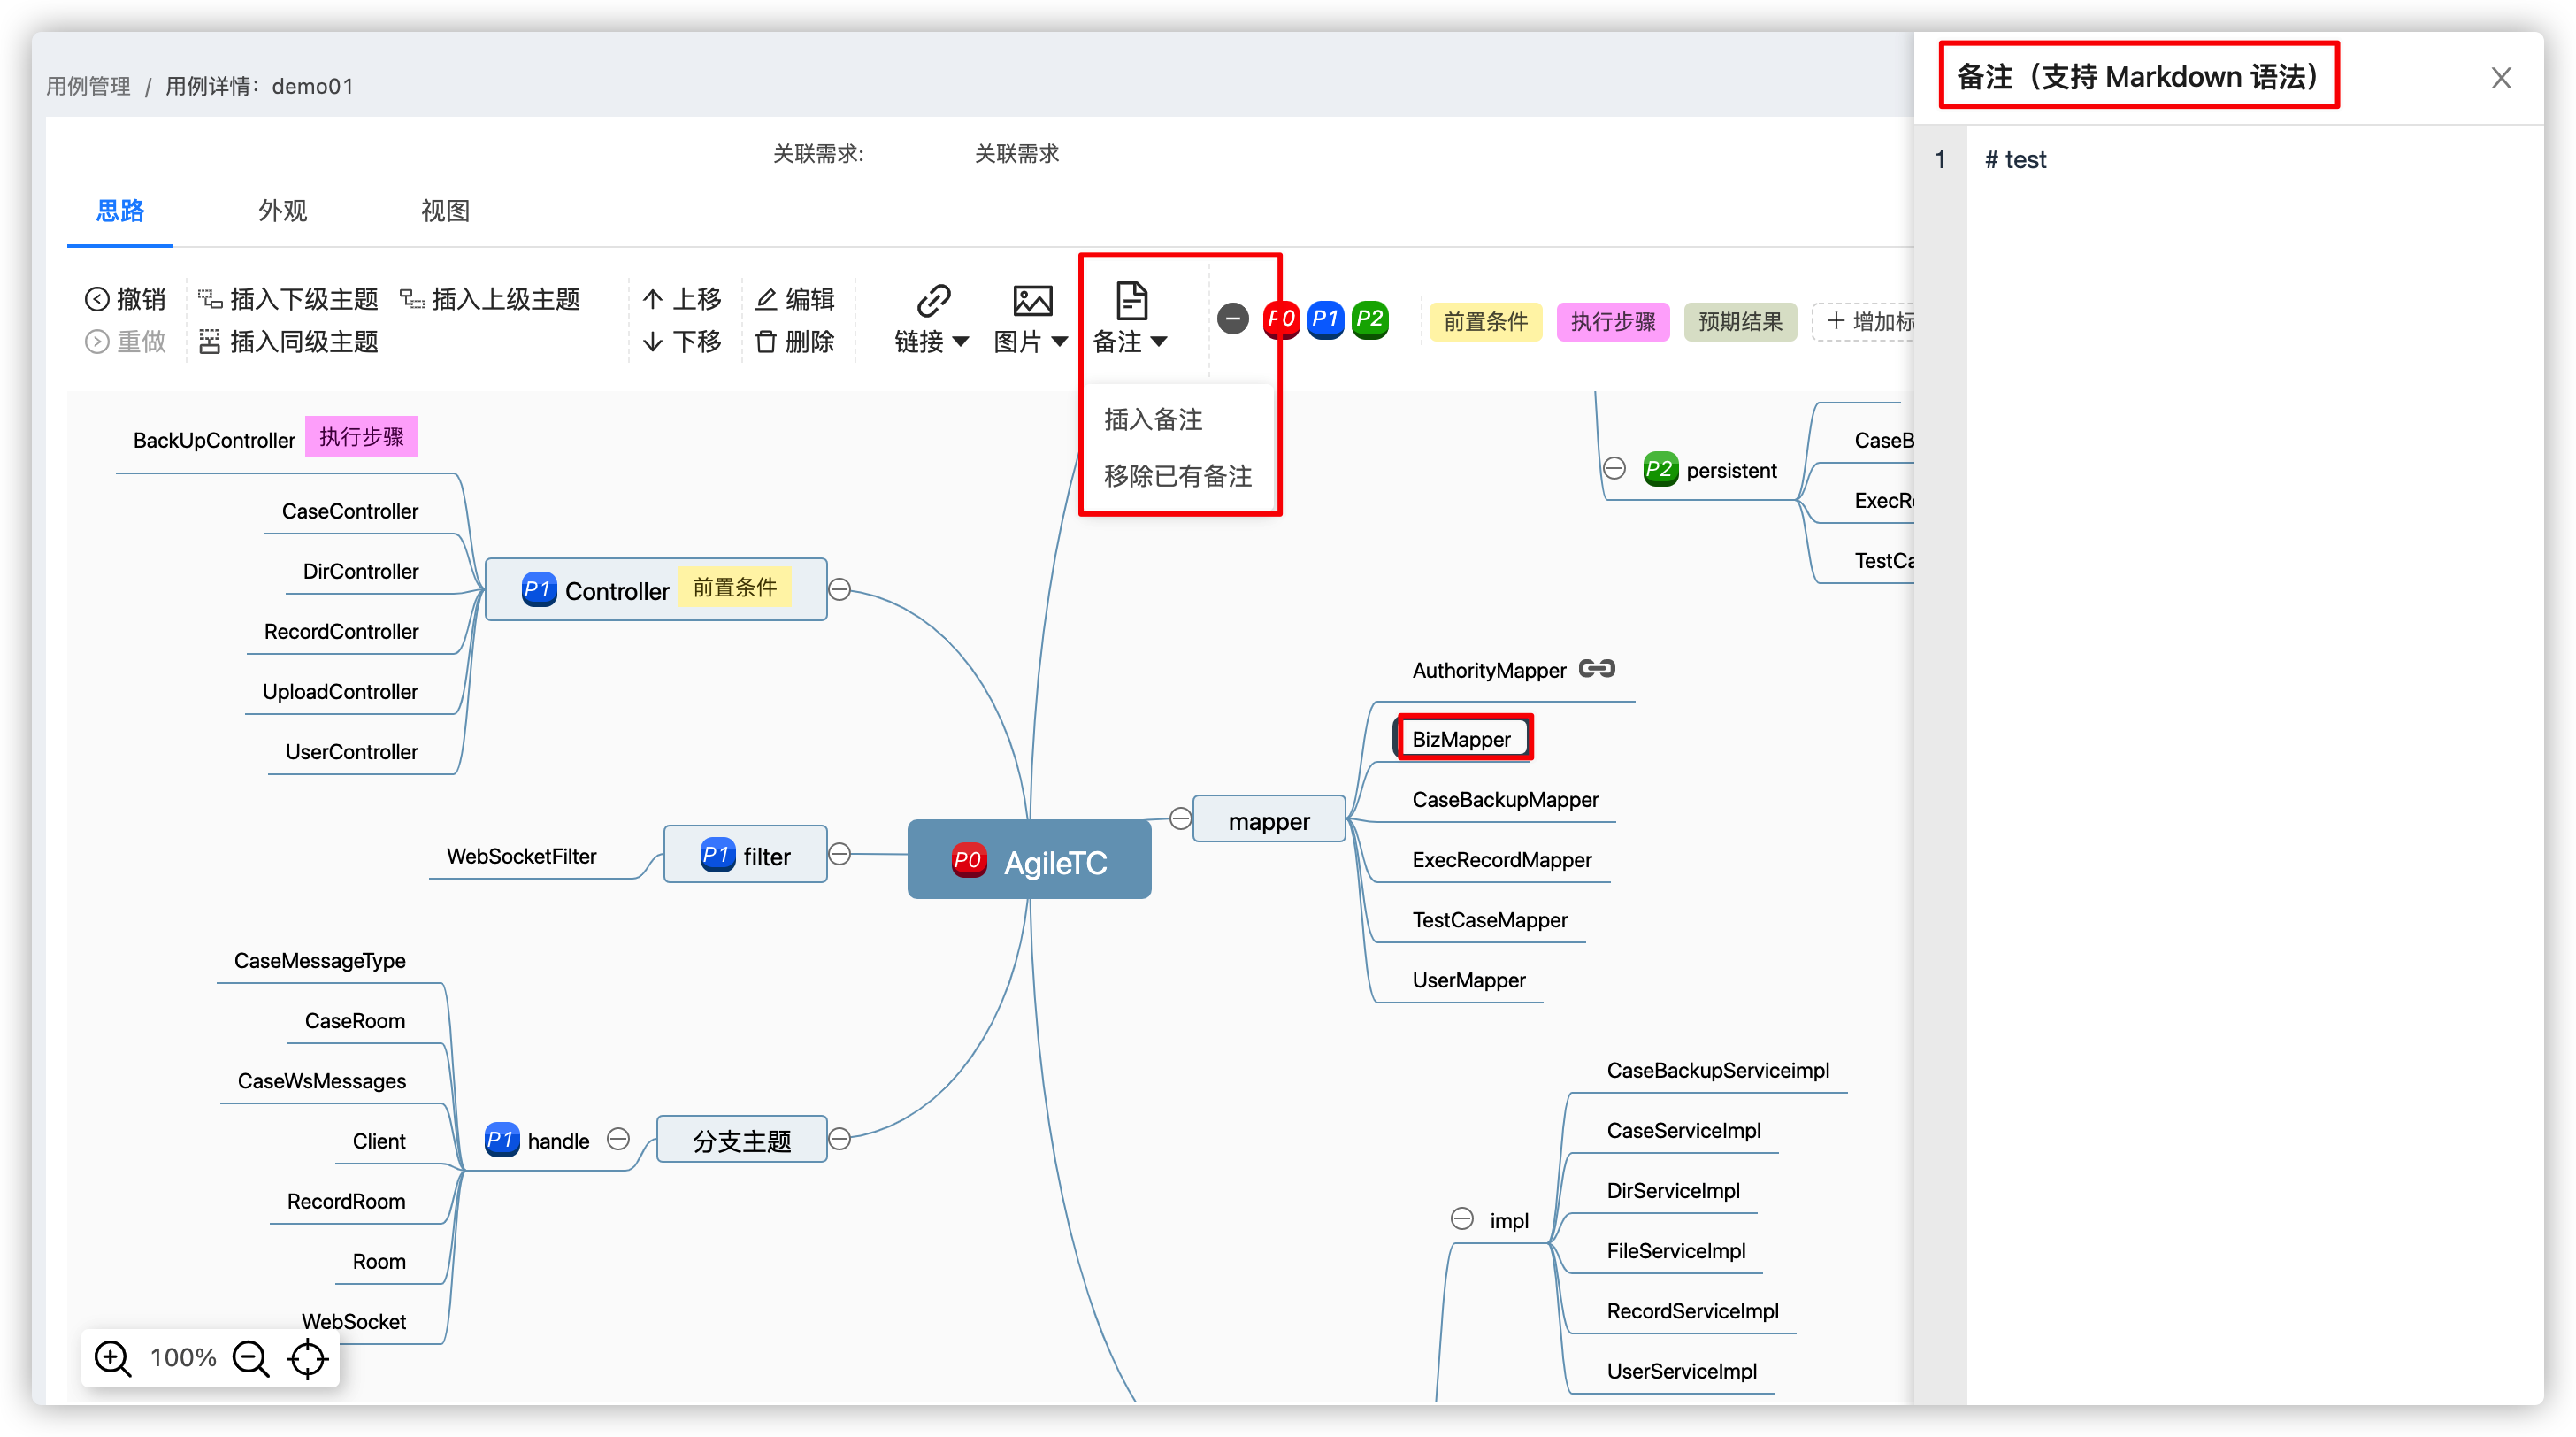This screenshot has width=2576, height=1437.
Task: Click the remove priority minus icon
Action: click(x=1233, y=319)
